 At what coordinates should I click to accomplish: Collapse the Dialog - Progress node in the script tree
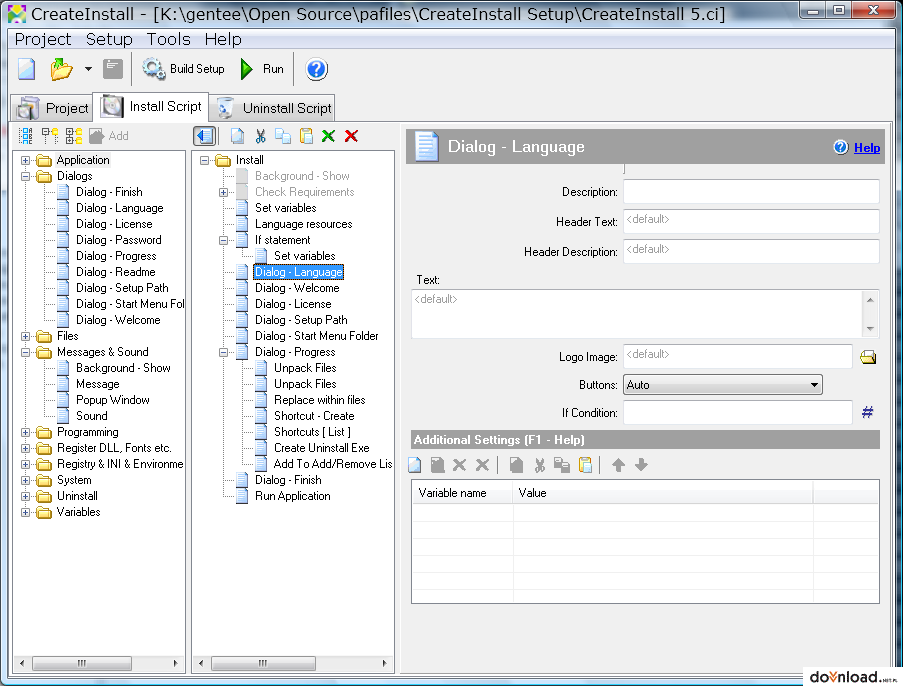point(223,352)
